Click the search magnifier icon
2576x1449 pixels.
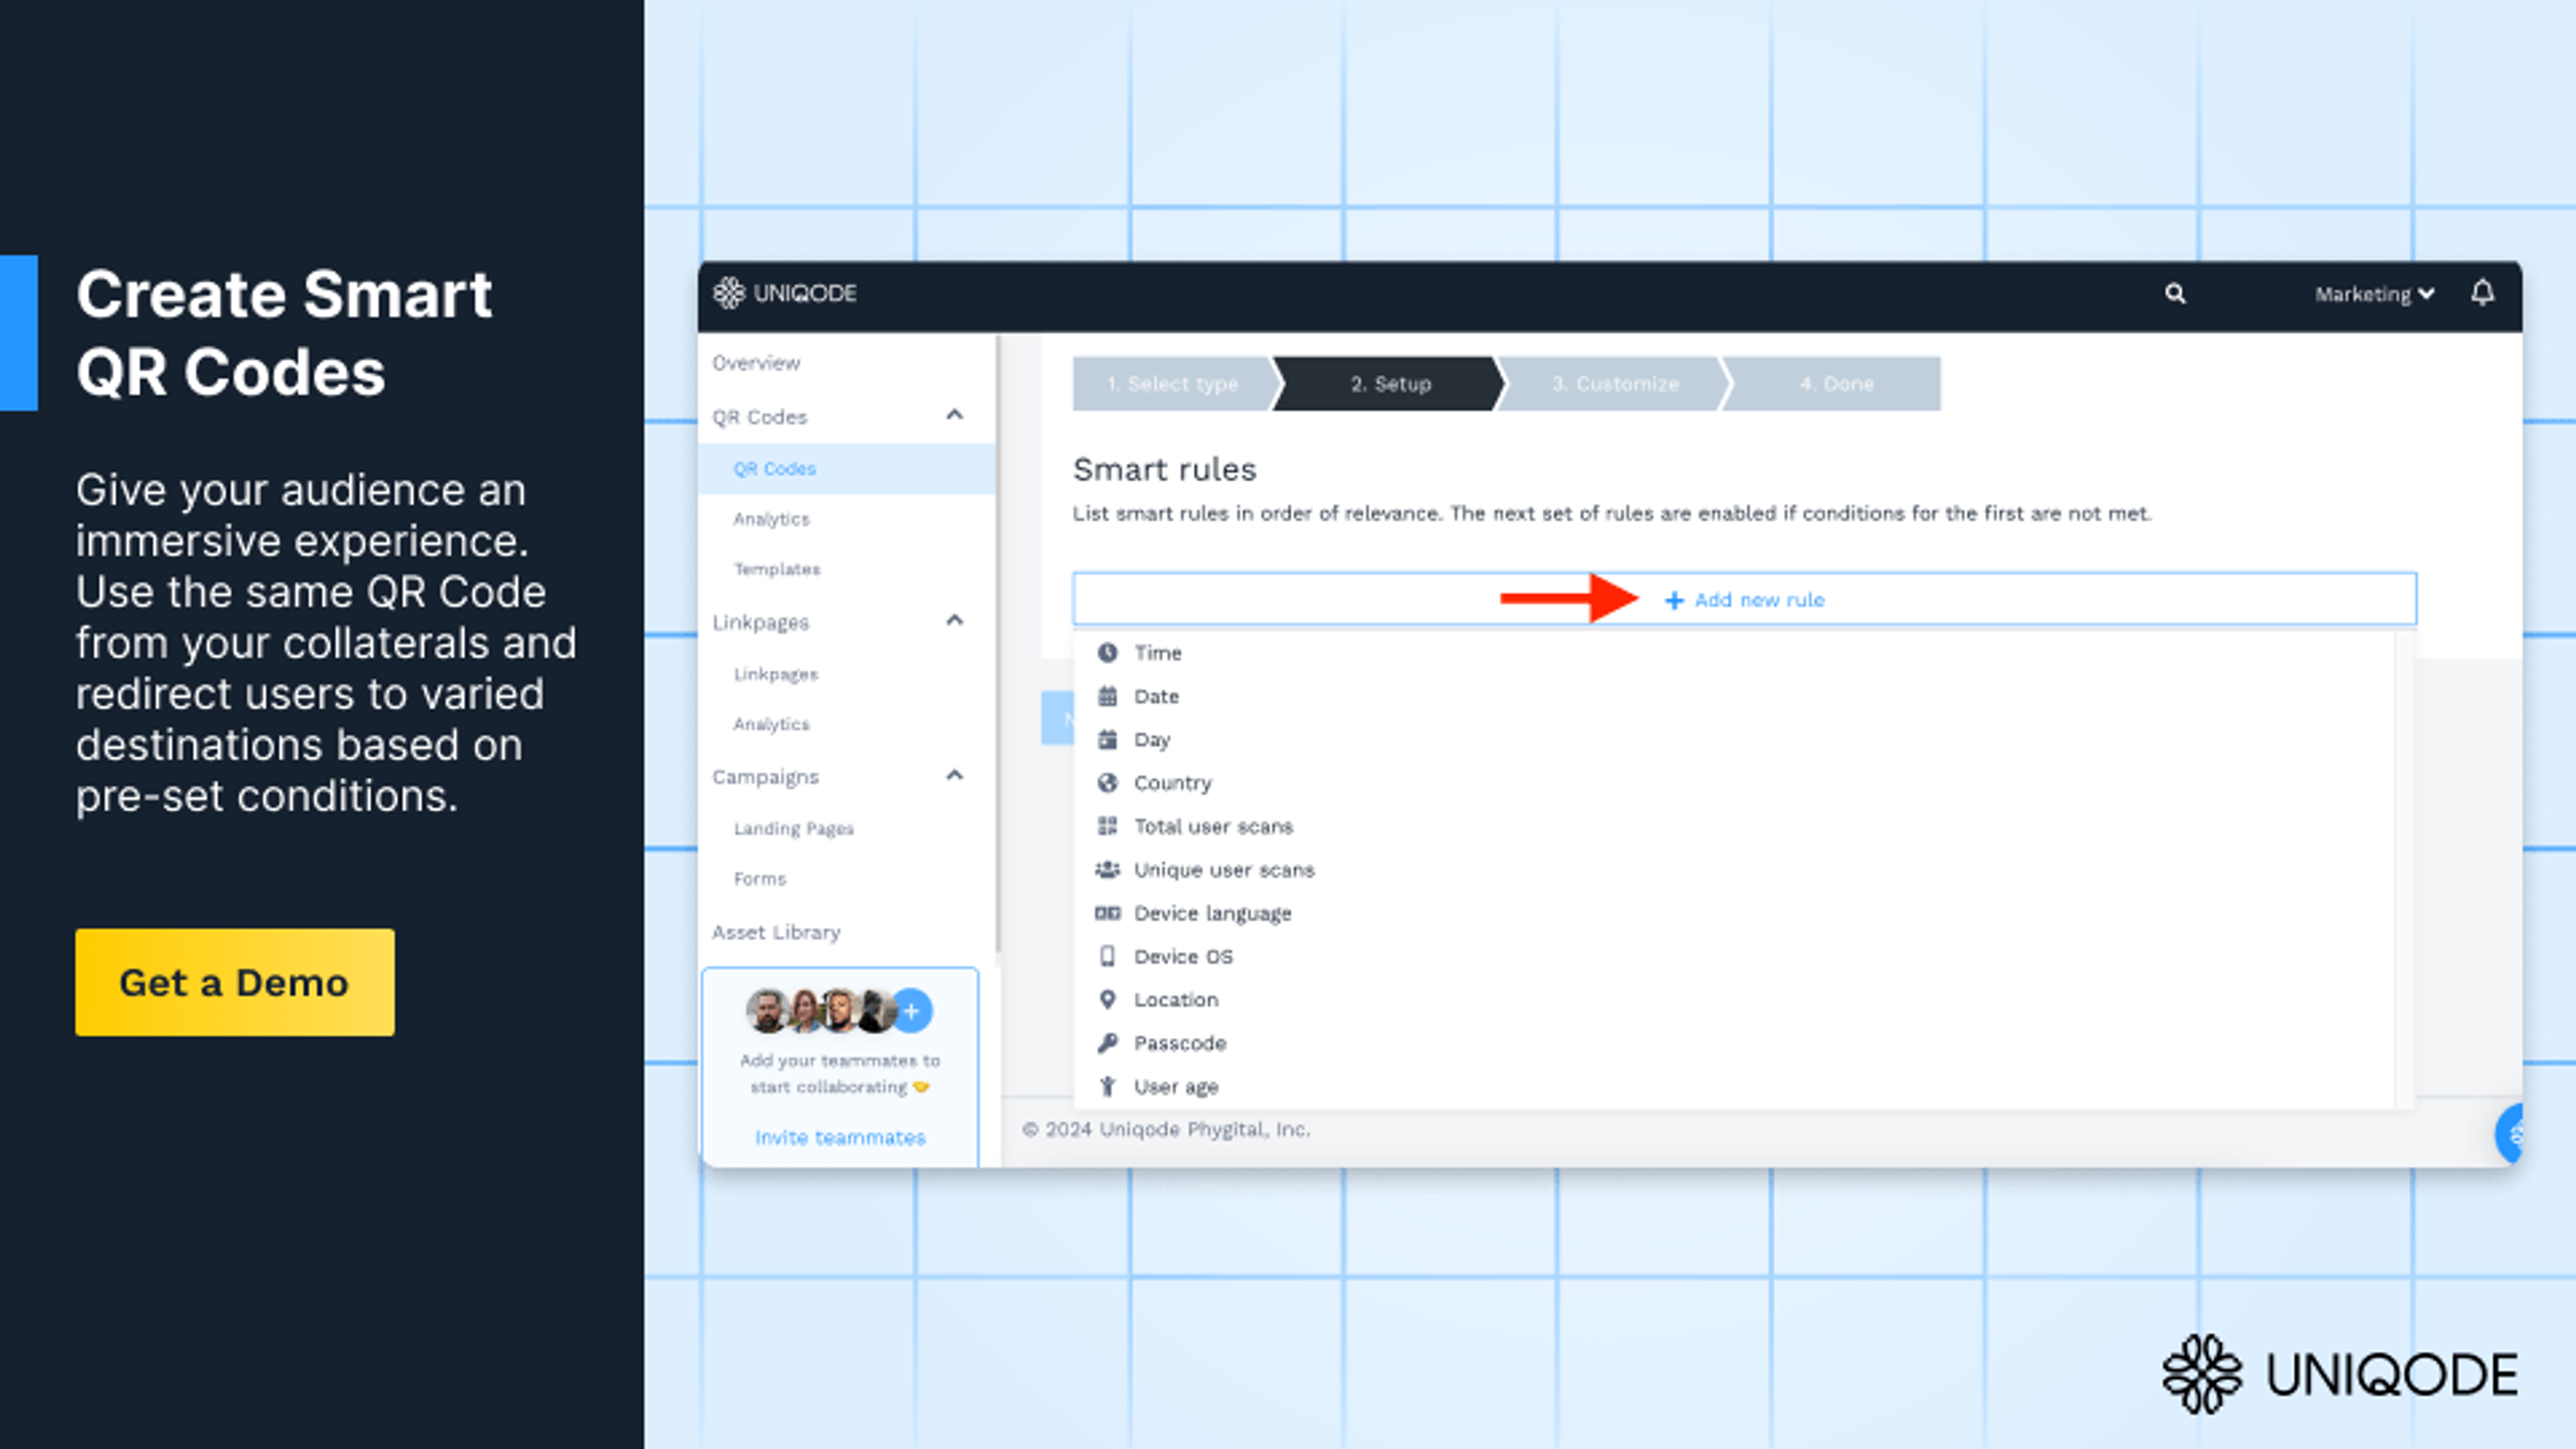(x=2175, y=293)
